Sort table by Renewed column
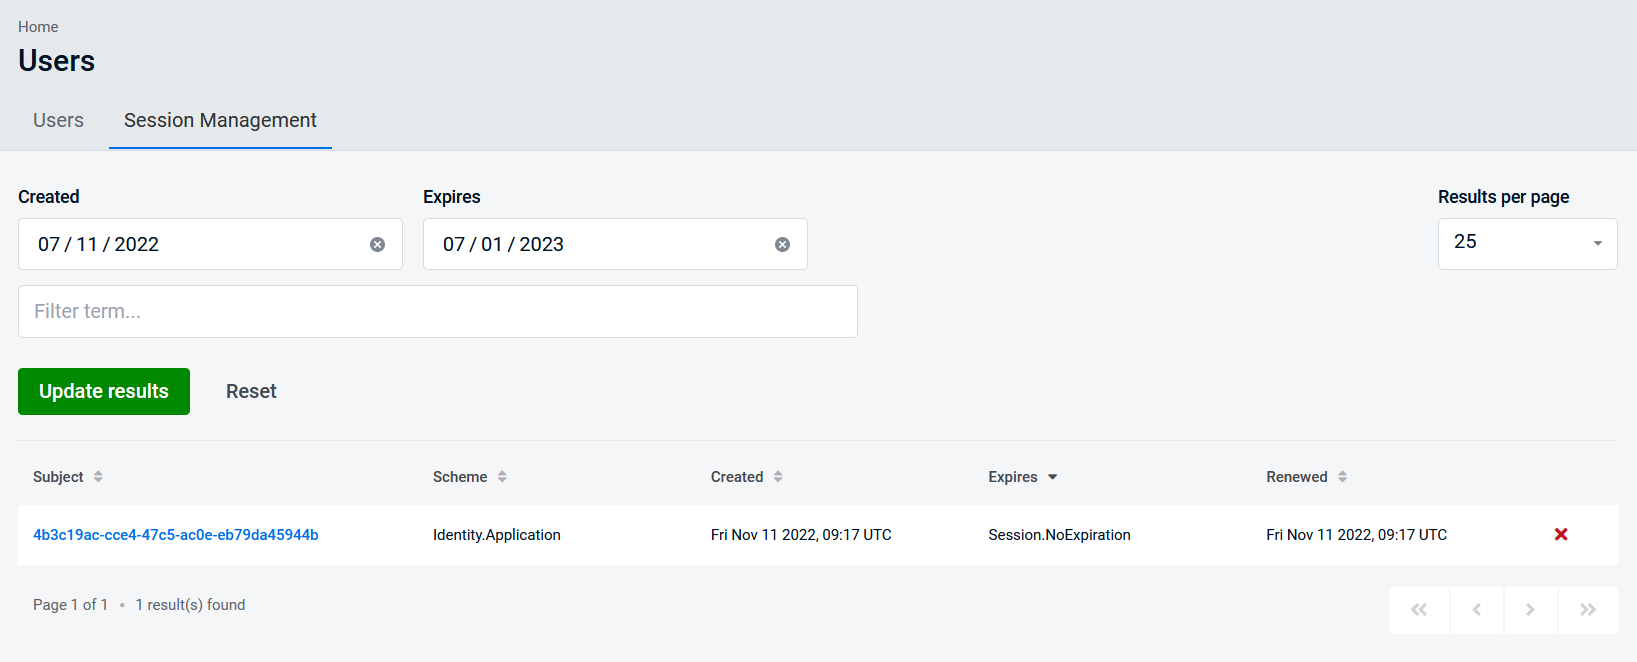The width and height of the screenshot is (1637, 662). tap(1306, 477)
